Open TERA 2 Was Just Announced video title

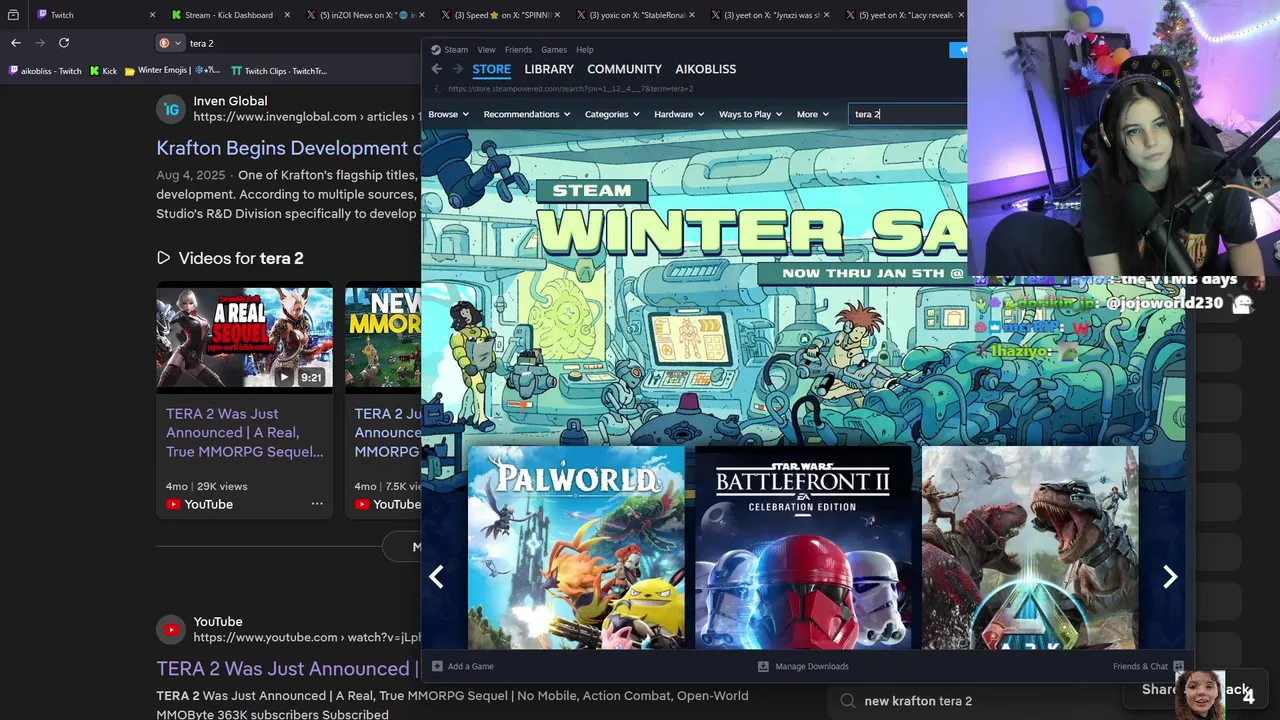point(244,432)
